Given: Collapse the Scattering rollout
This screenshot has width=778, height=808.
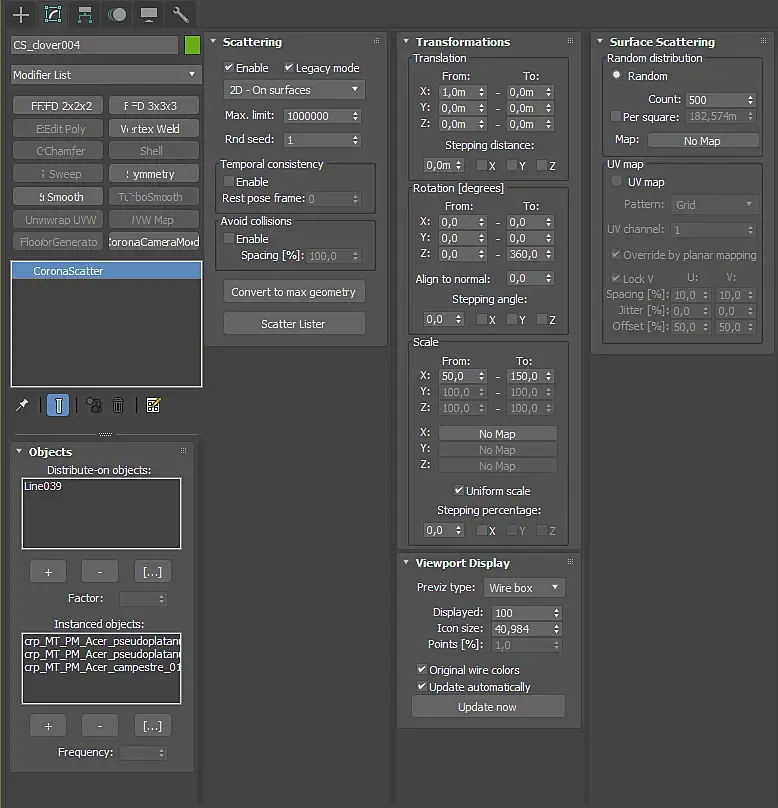Looking at the screenshot, I should tap(213, 41).
